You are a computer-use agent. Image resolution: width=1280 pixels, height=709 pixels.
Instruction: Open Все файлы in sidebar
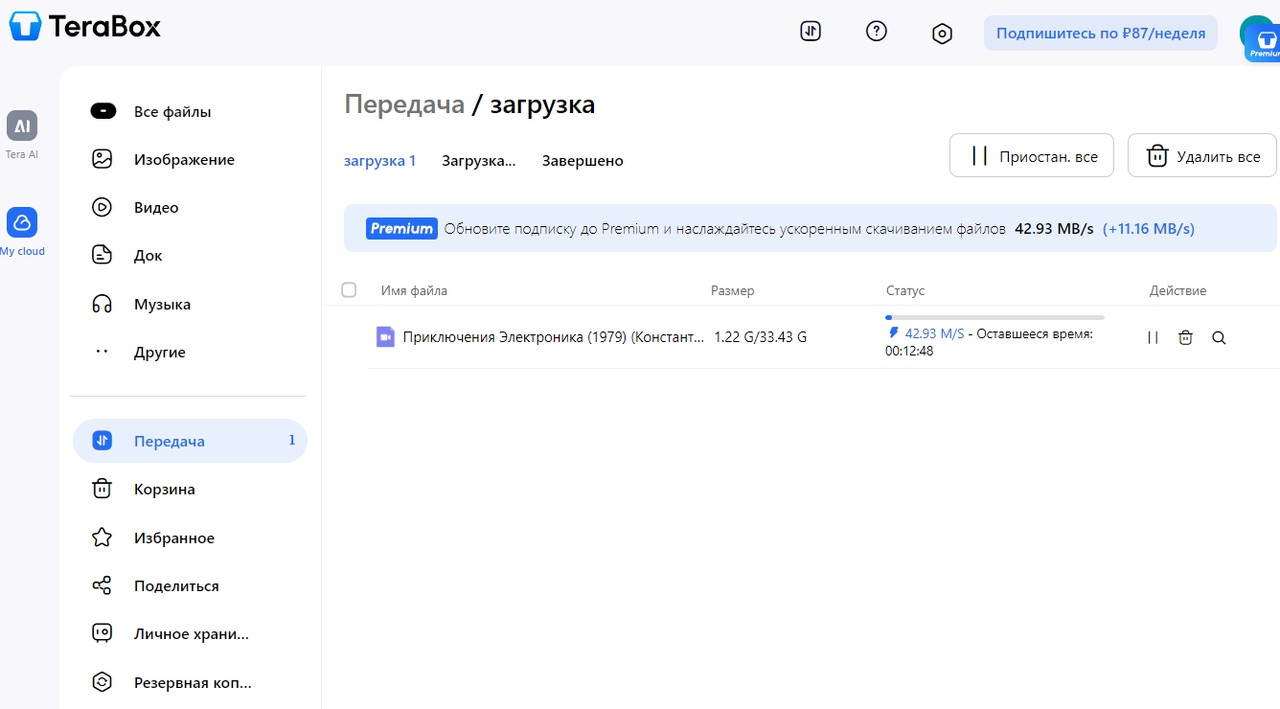point(190,111)
